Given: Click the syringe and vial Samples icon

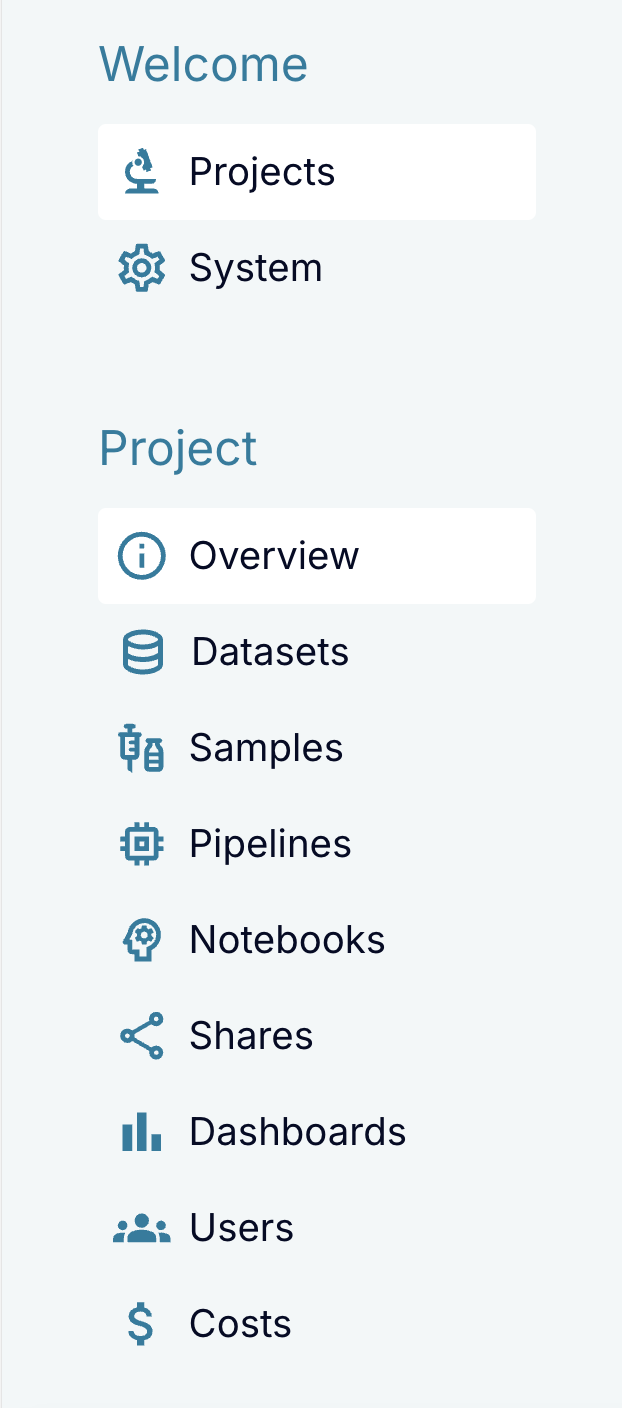Looking at the screenshot, I should (141, 748).
